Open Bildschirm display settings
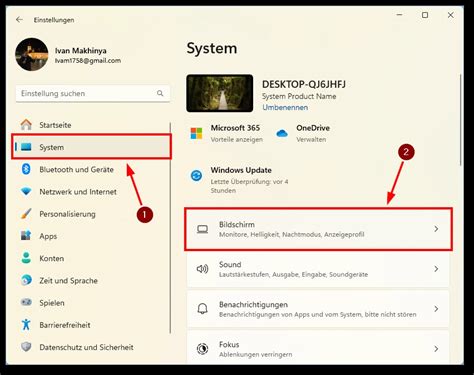Viewport: 474px width, 375px height. point(318,229)
